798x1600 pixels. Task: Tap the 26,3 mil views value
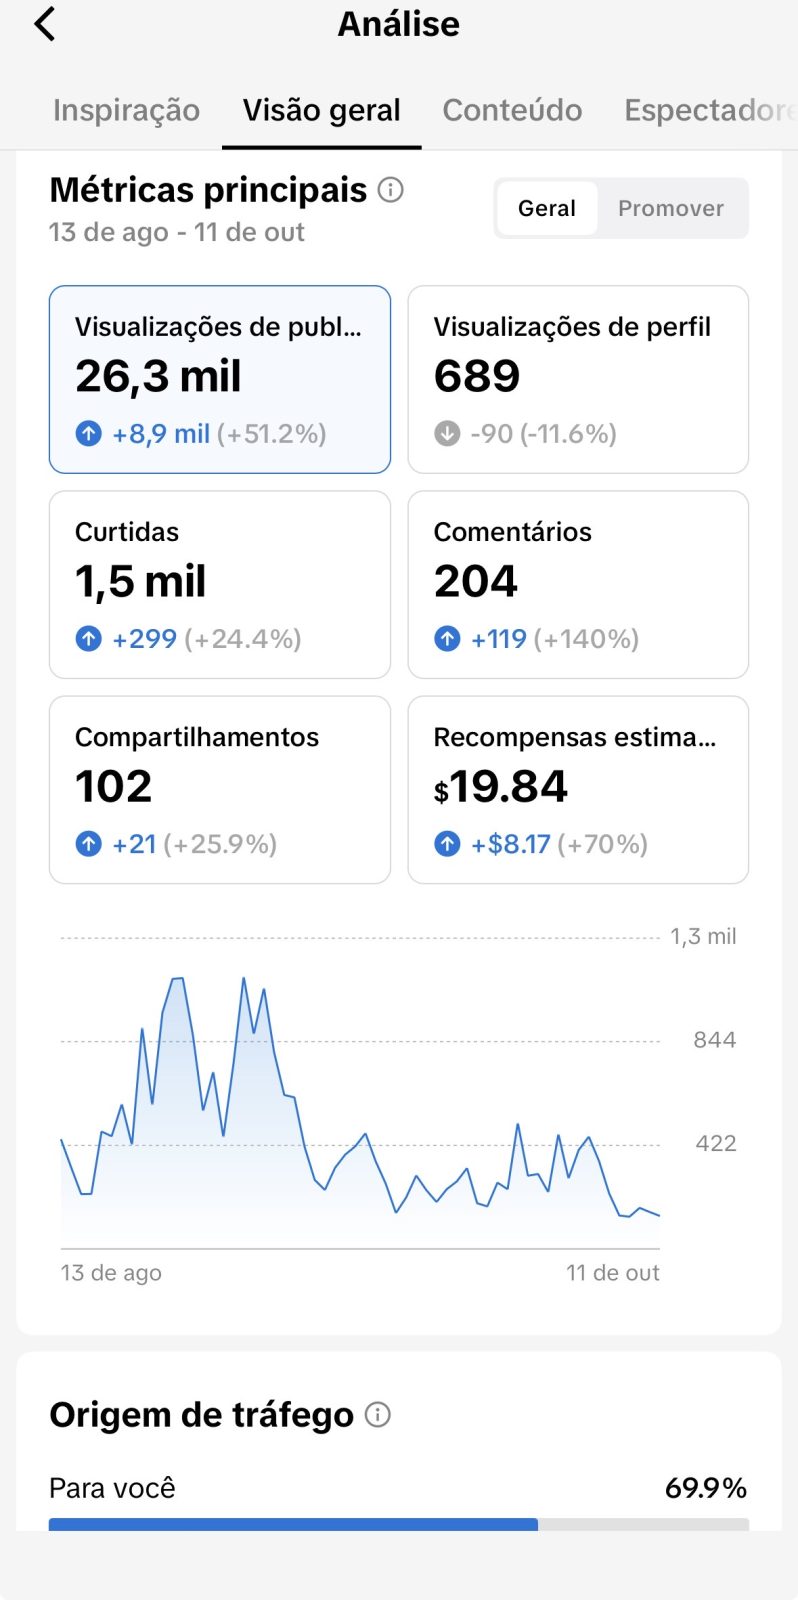click(158, 377)
